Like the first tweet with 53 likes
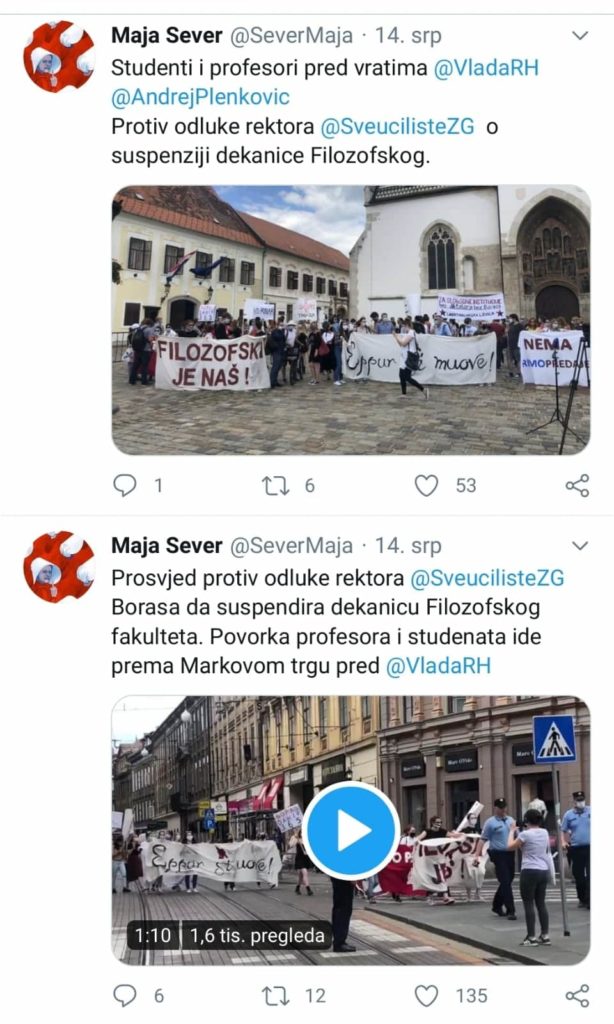Screen dimensions: 614x1024 pyautogui.click(x=427, y=485)
